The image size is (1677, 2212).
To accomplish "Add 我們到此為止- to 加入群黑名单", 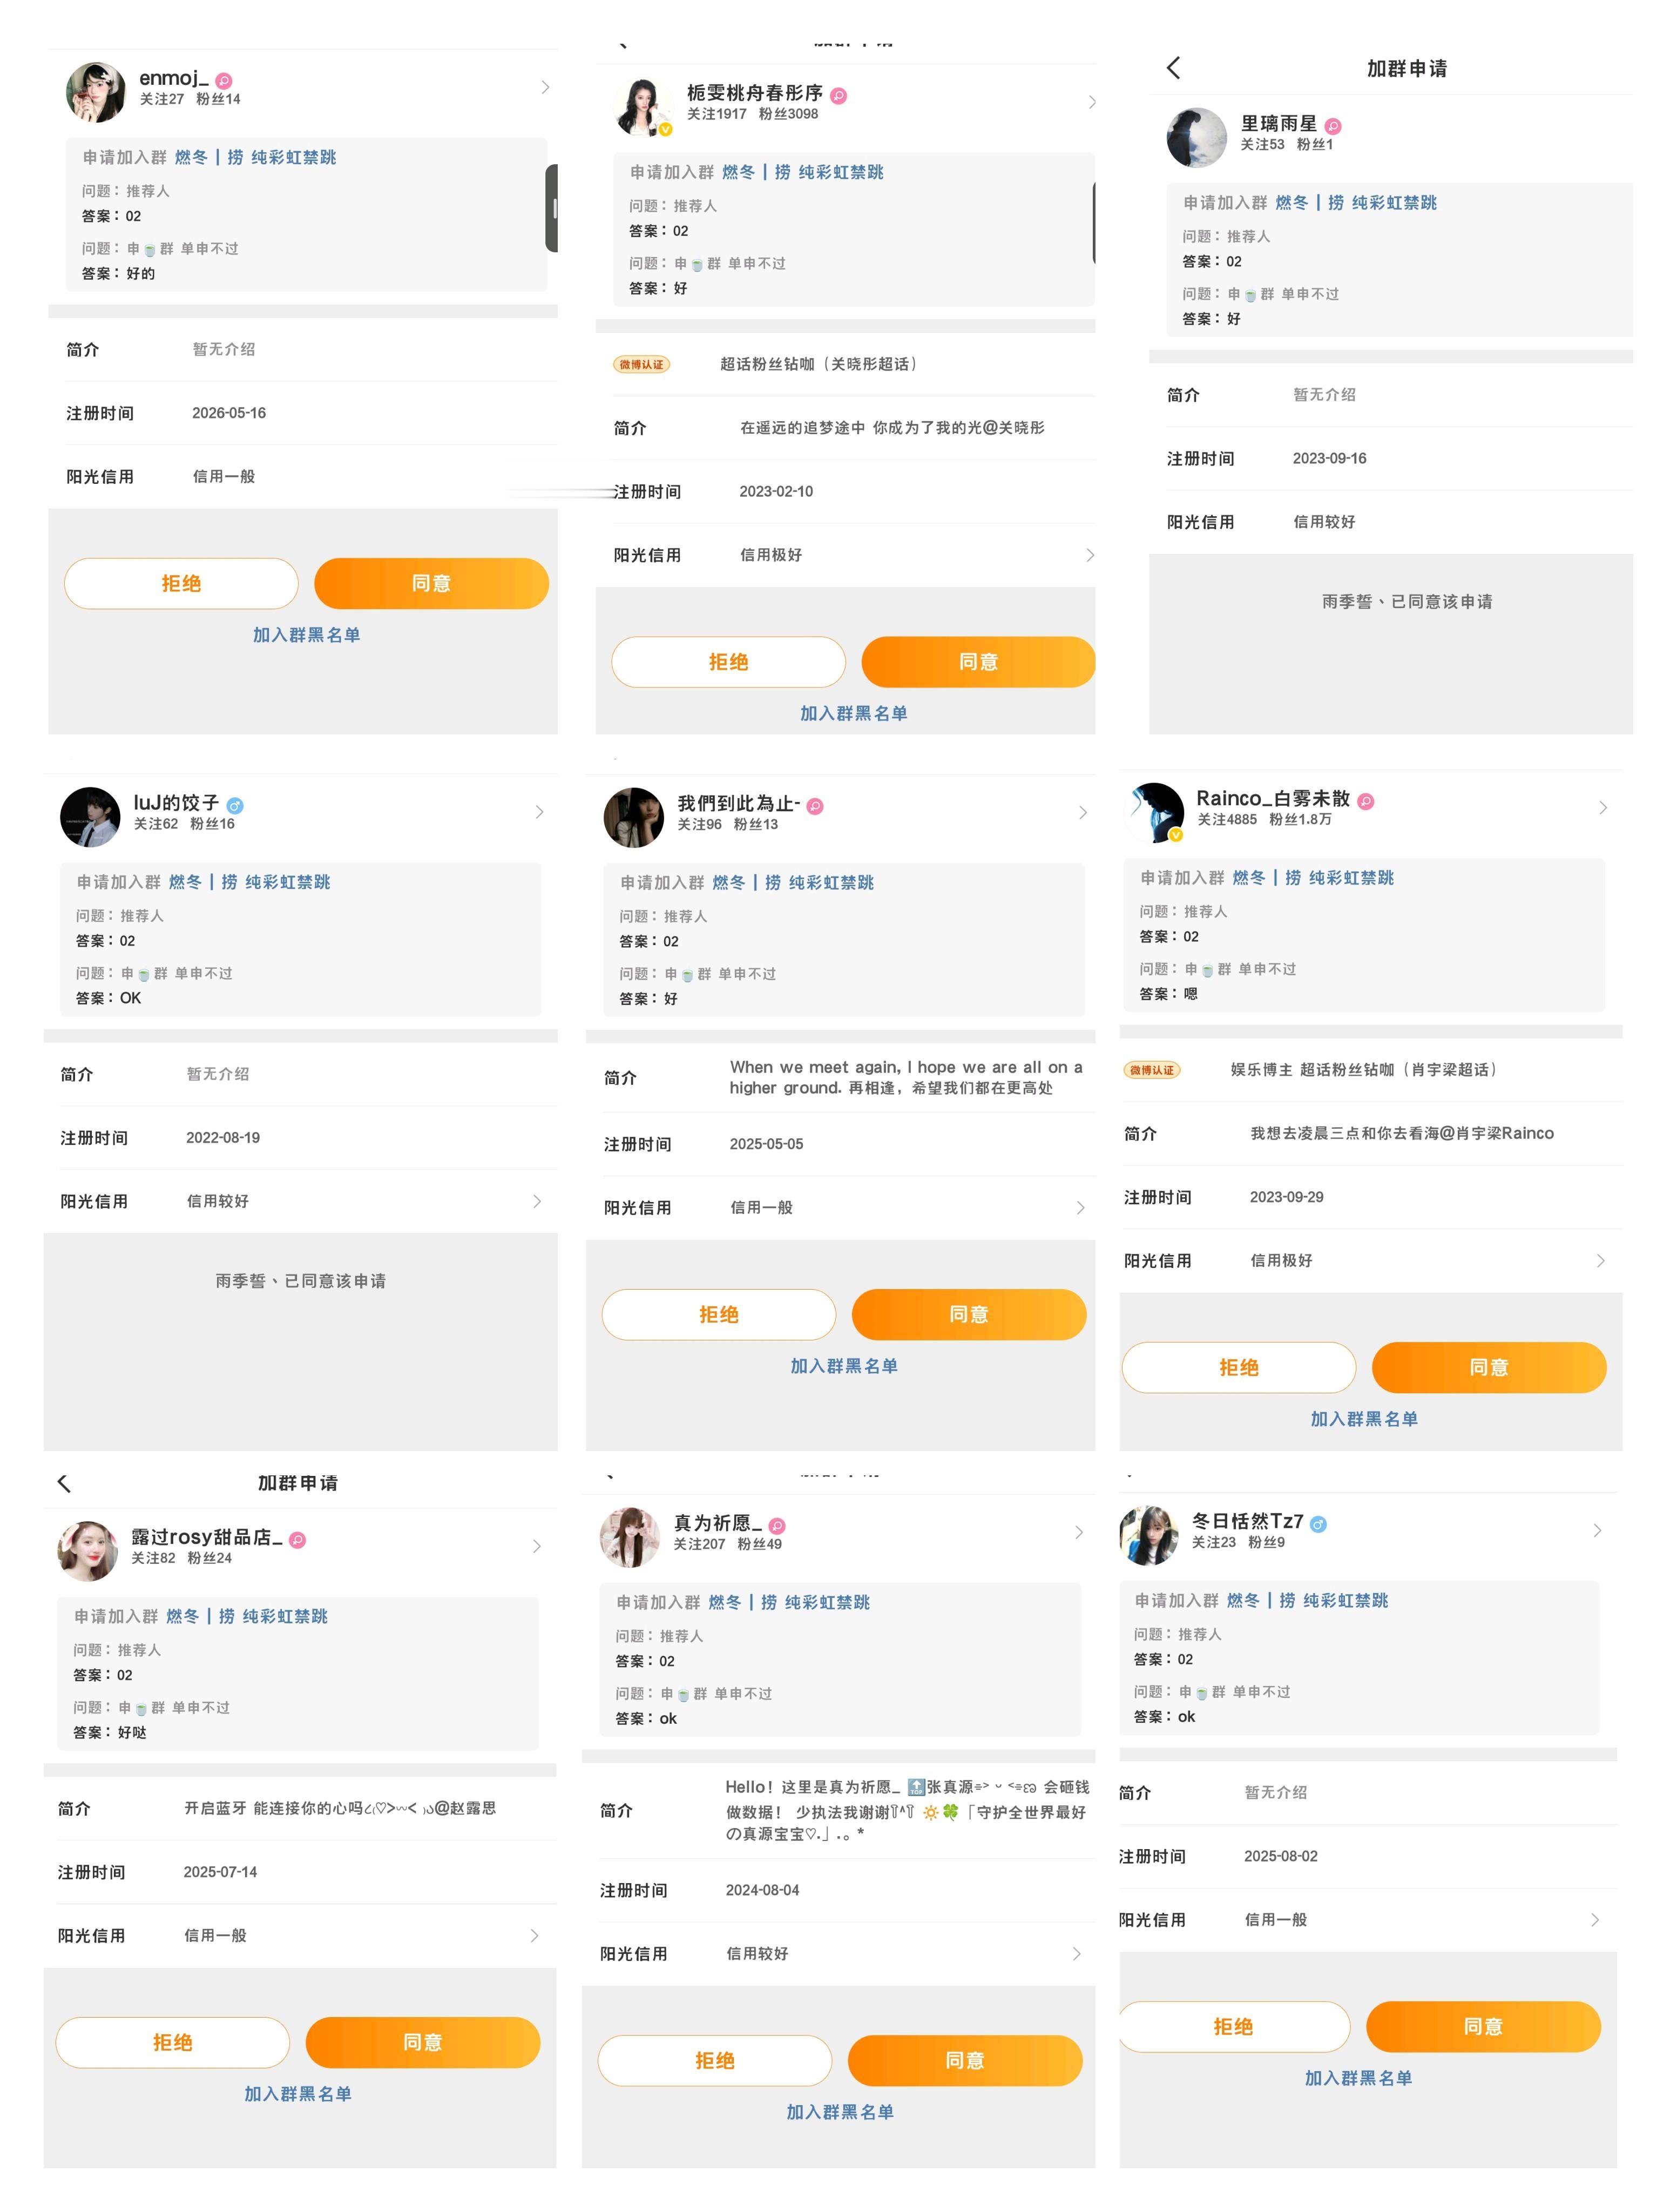I will [x=844, y=1366].
